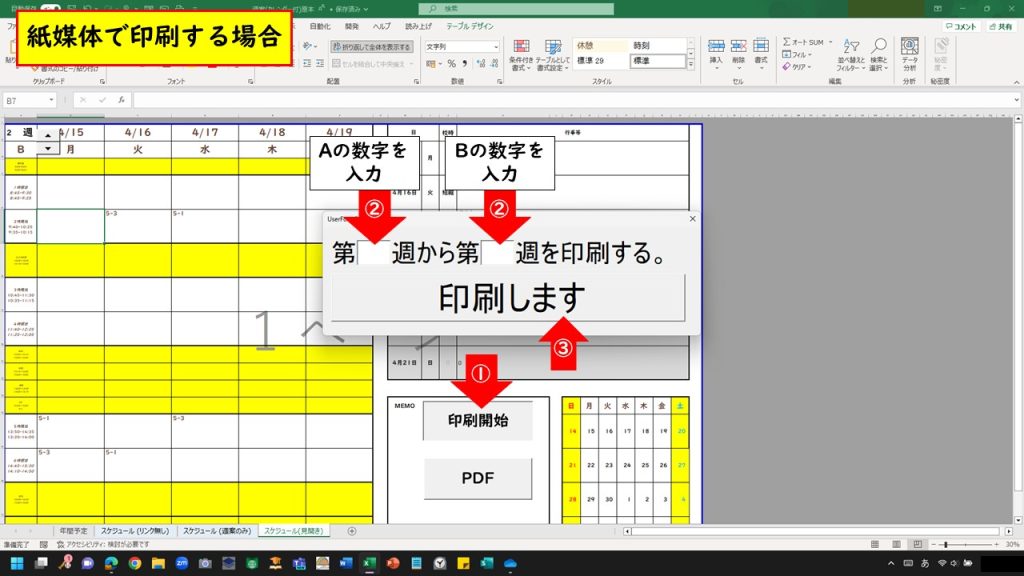Expand the number format dropdown
The height and width of the screenshot is (576, 1024).
coord(495,46)
